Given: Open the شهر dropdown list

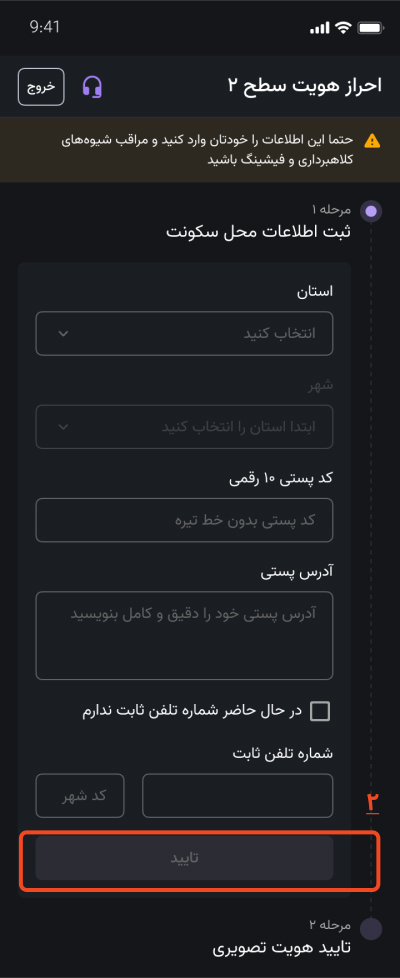Looking at the screenshot, I should click(x=184, y=427).
